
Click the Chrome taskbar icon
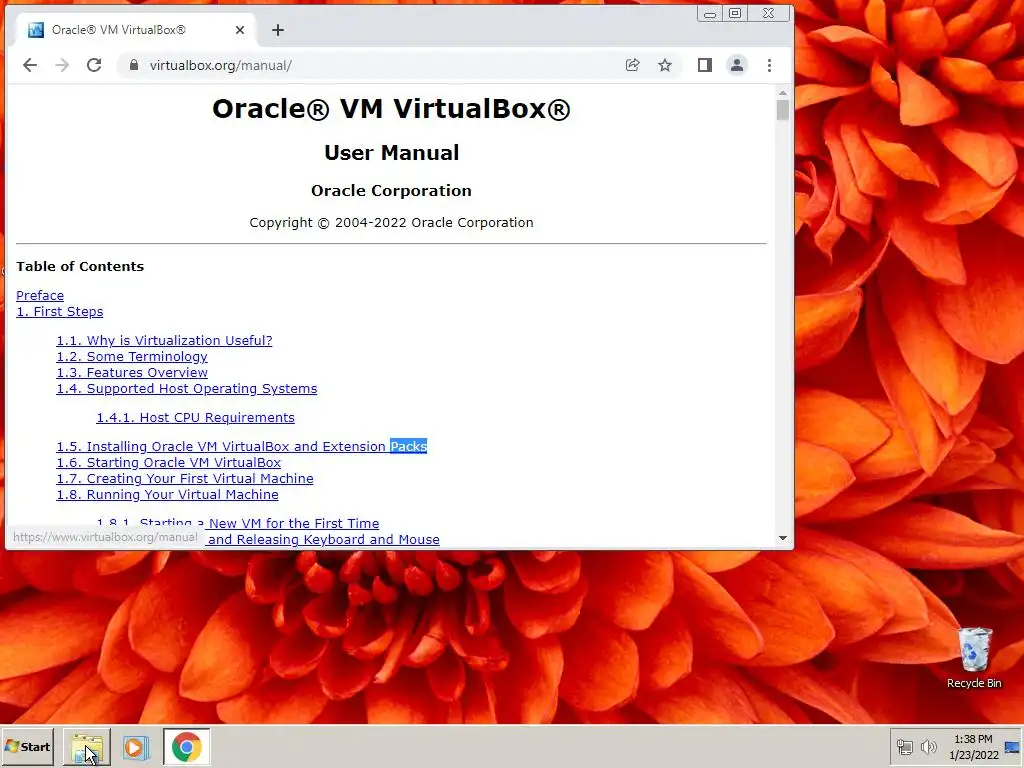[x=187, y=747]
